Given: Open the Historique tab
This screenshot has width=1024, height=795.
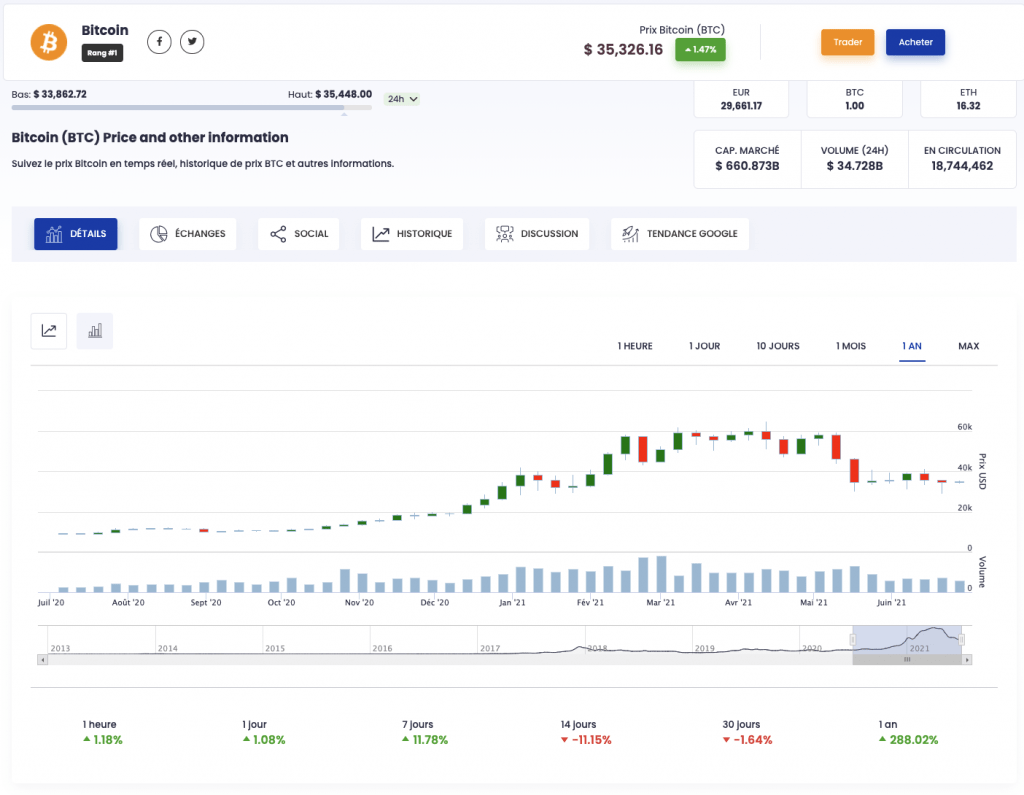Looking at the screenshot, I should [411, 234].
